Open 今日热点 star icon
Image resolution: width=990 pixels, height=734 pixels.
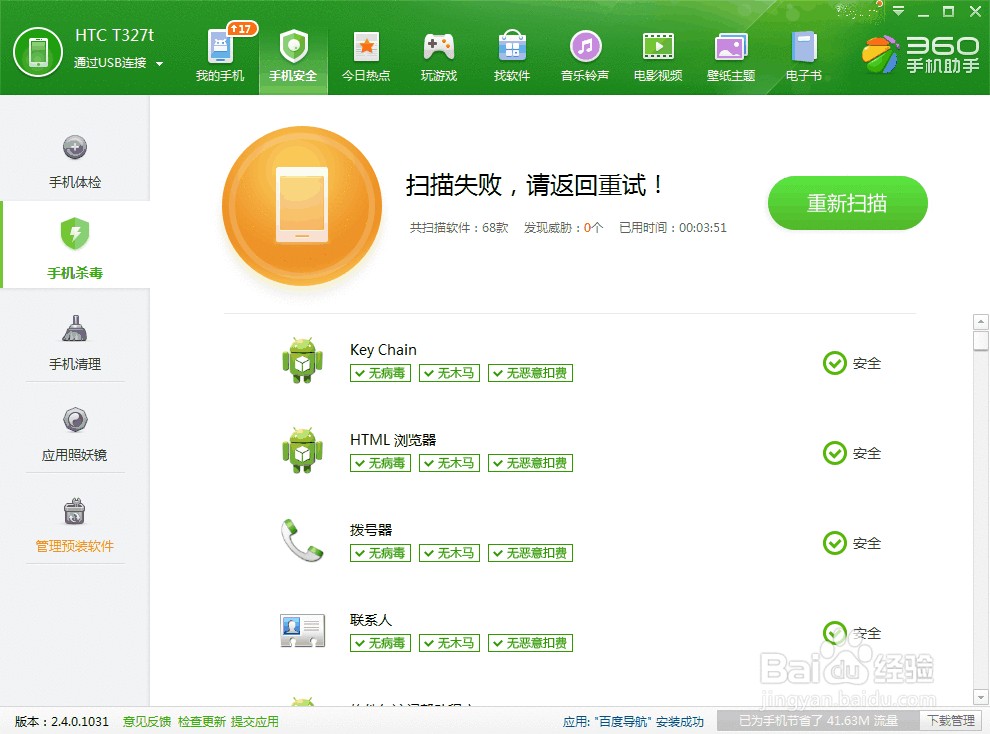click(x=366, y=46)
